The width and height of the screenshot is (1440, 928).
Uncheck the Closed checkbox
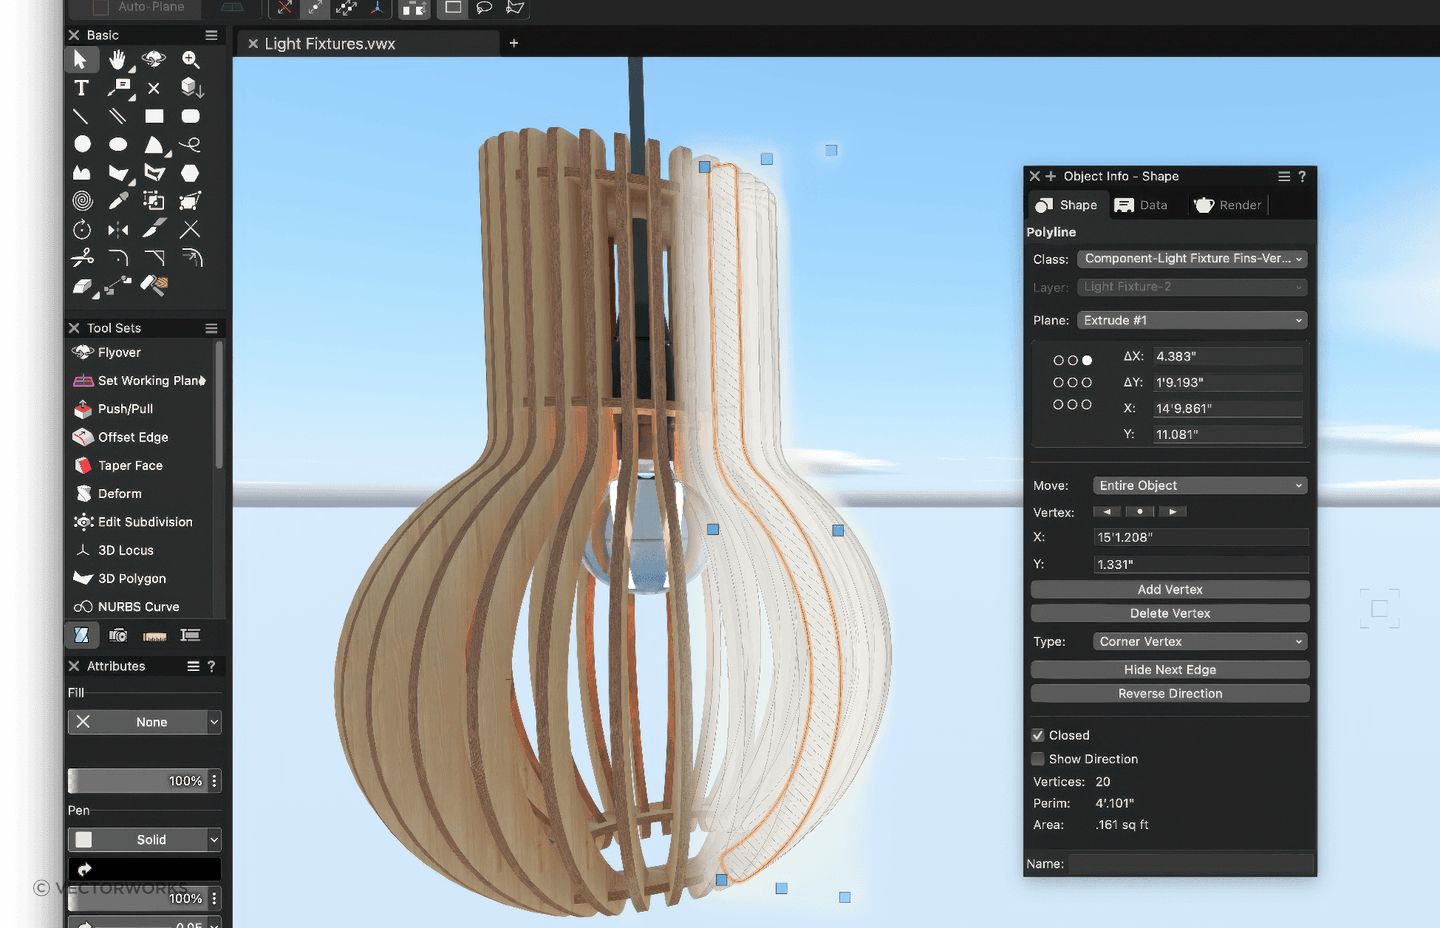pyautogui.click(x=1038, y=735)
